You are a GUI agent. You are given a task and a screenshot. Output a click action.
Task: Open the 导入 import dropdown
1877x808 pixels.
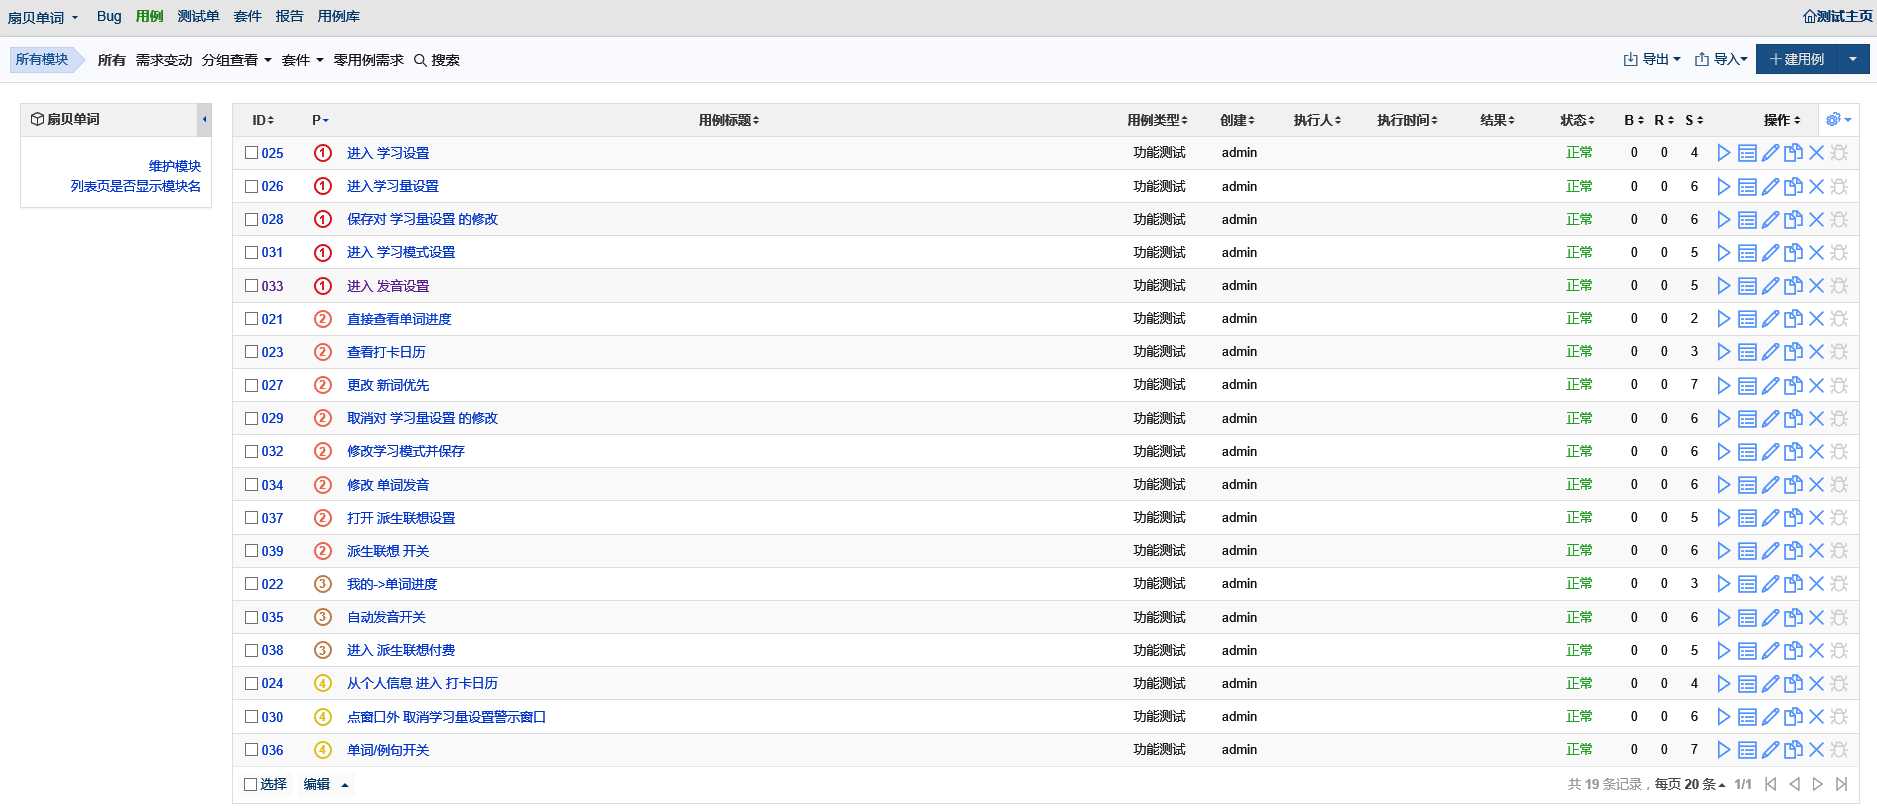(1721, 59)
